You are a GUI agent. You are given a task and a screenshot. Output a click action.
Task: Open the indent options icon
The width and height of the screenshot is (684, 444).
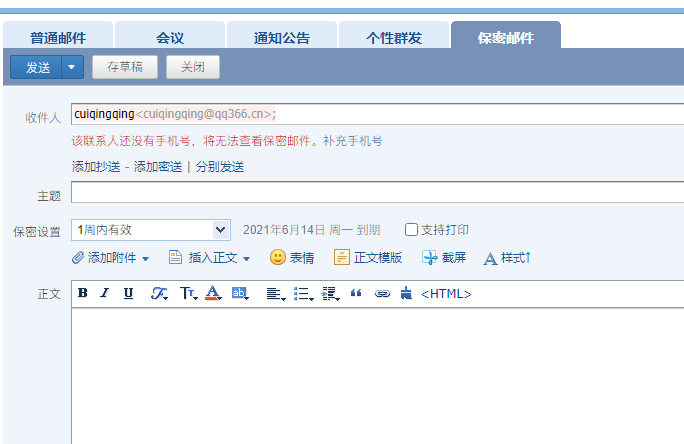pyautogui.click(x=330, y=294)
